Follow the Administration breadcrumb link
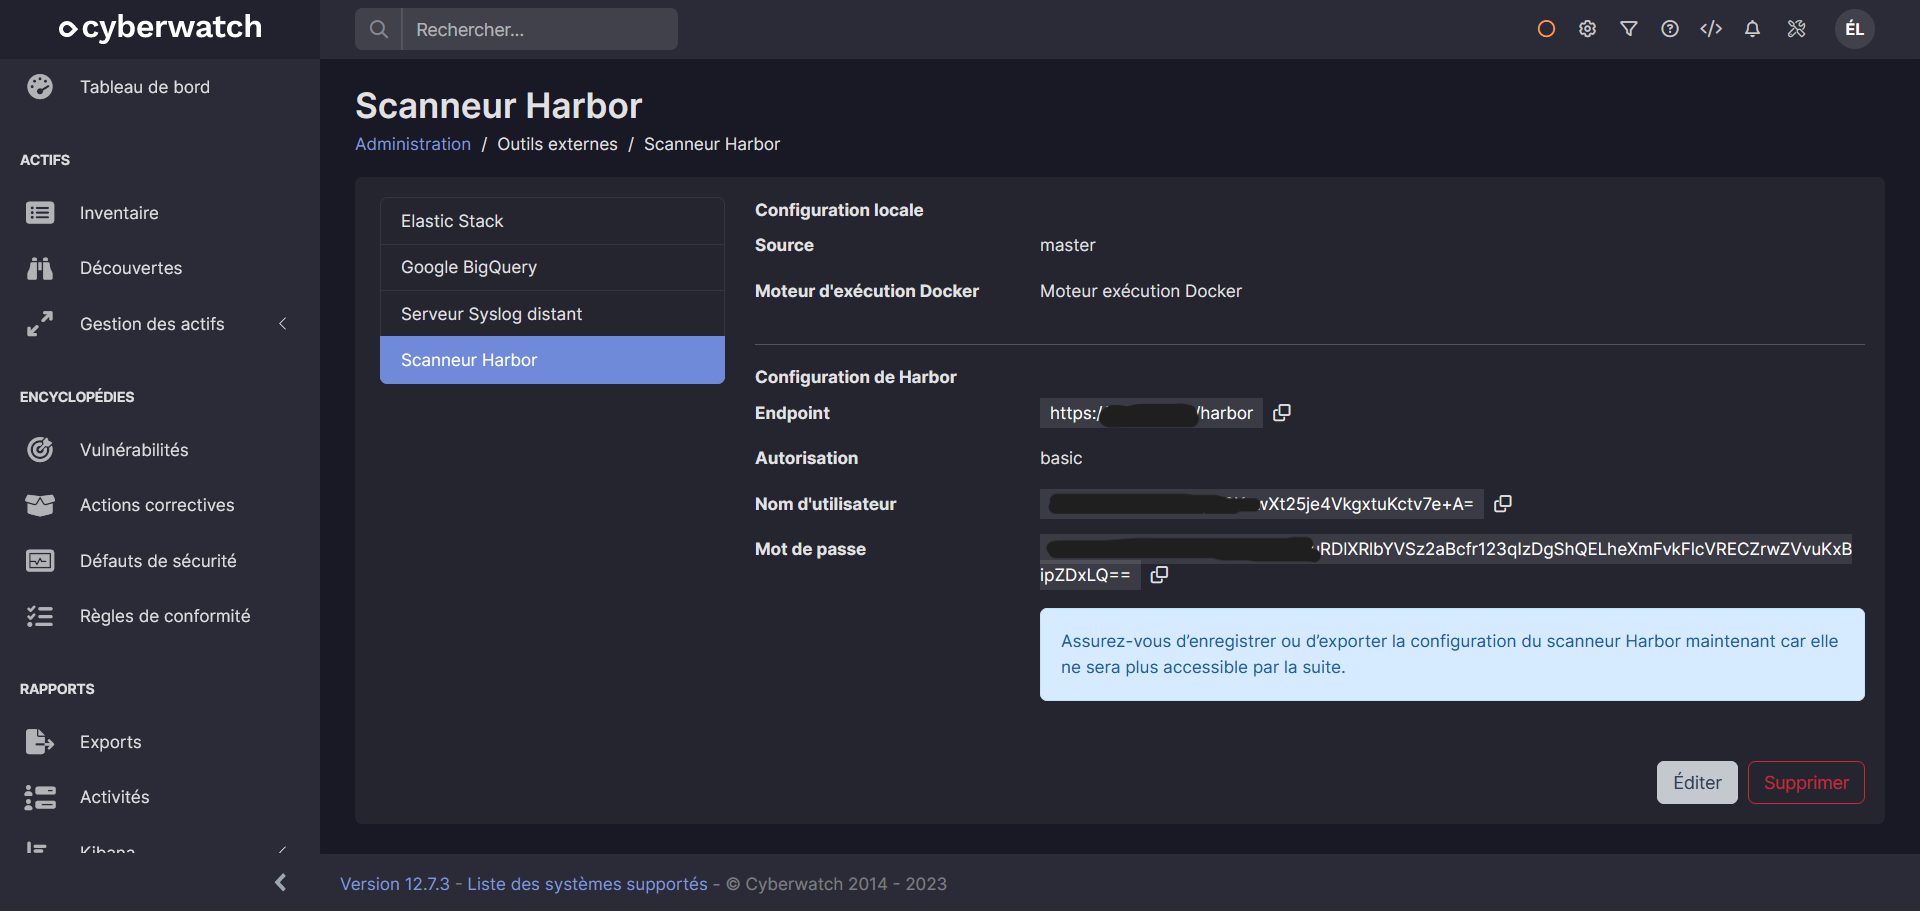 pos(413,144)
